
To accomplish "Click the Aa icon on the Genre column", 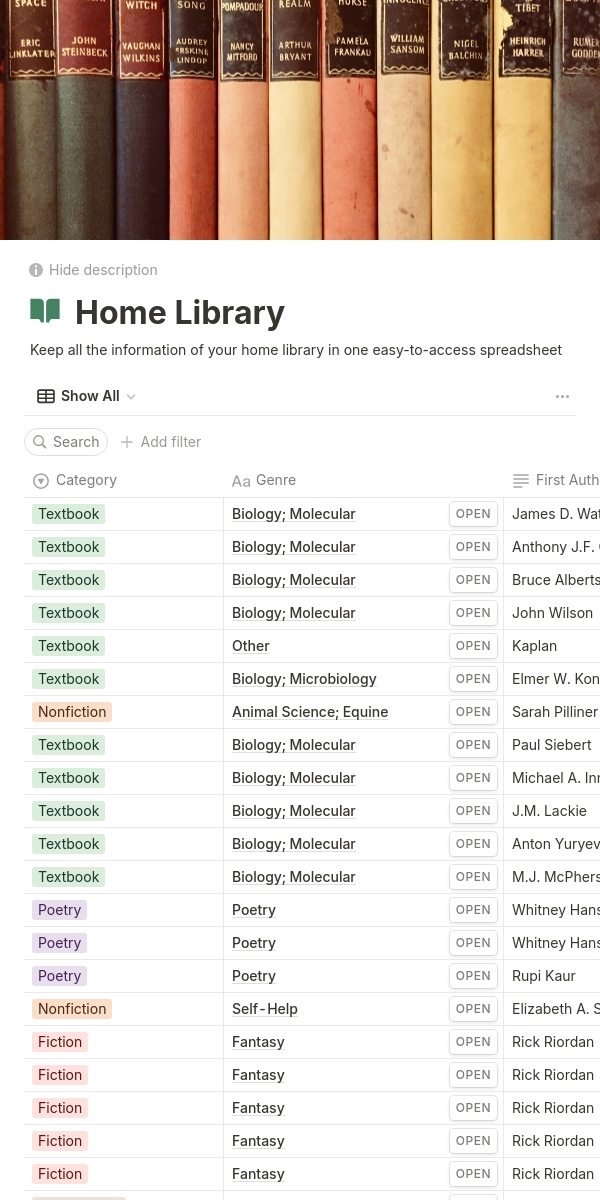I will pos(241,481).
